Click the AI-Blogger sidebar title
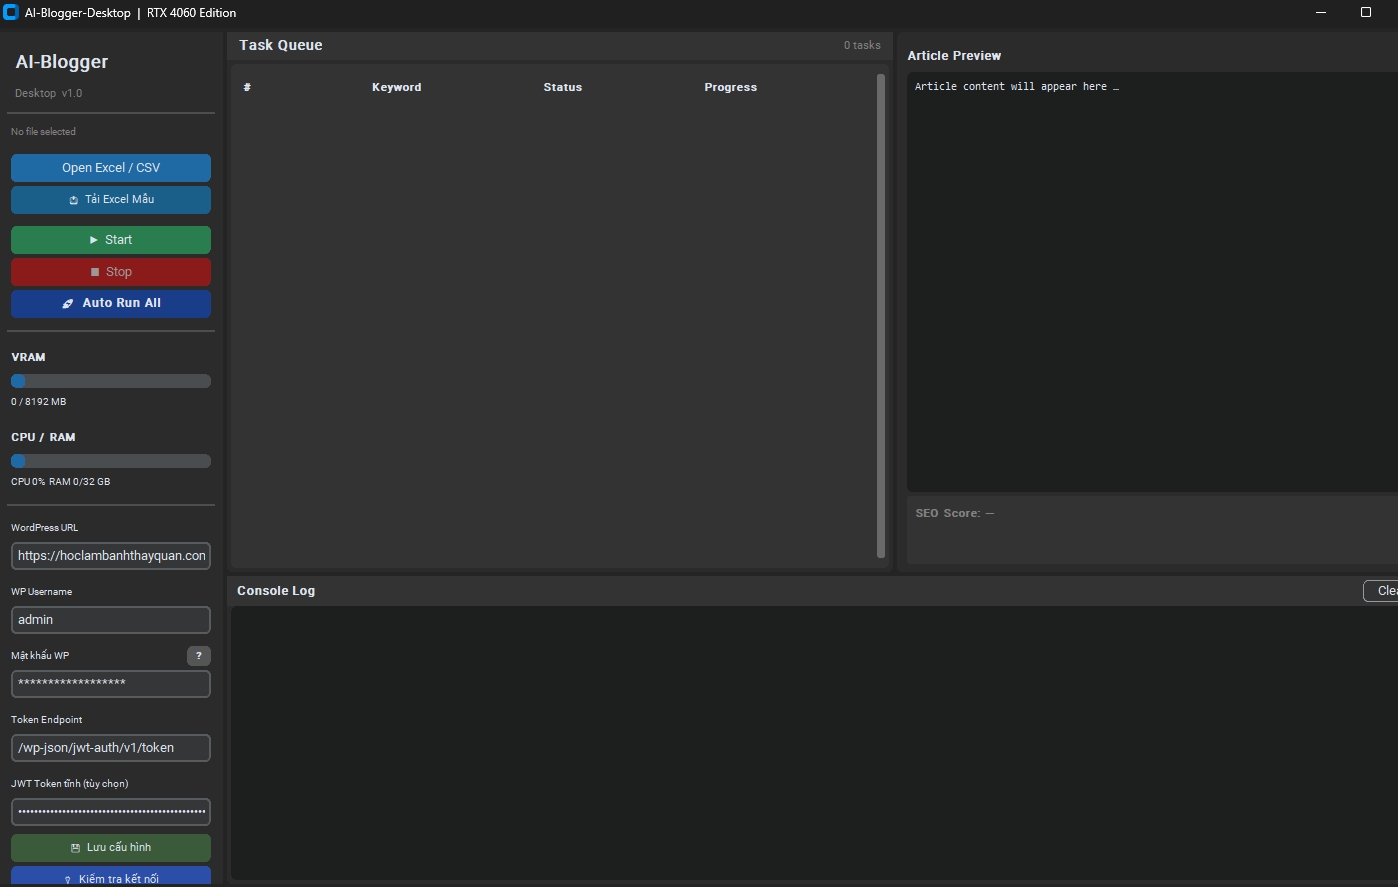This screenshot has height=887, width=1398. coord(62,62)
